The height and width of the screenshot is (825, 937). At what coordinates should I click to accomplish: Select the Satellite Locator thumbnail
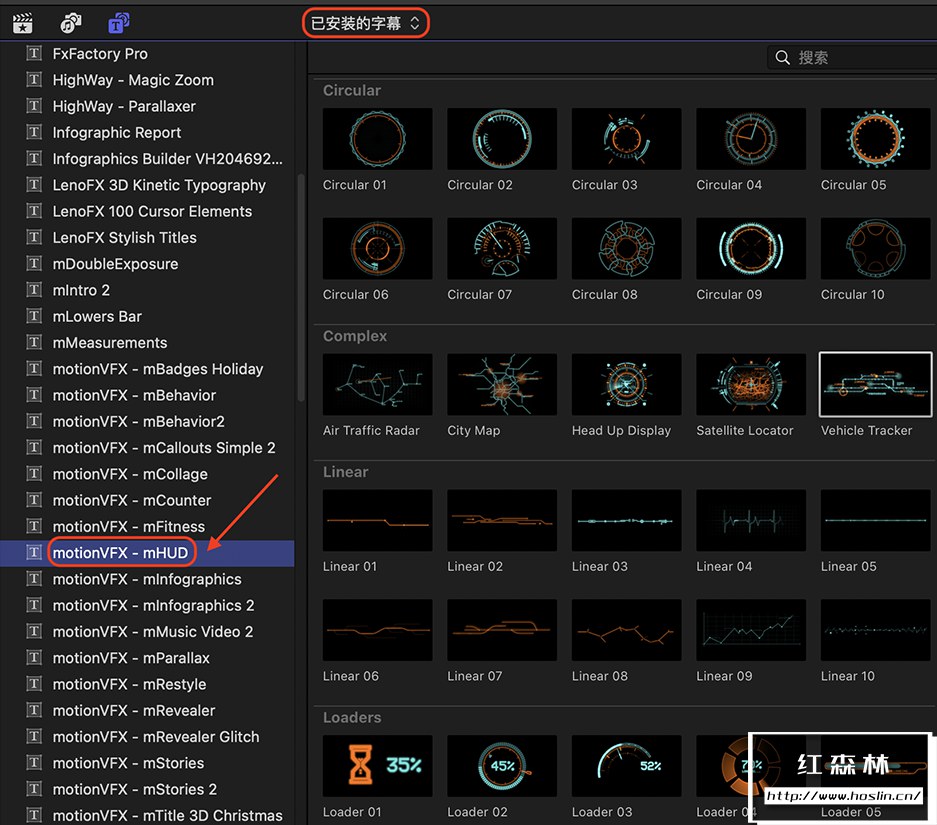tap(751, 384)
